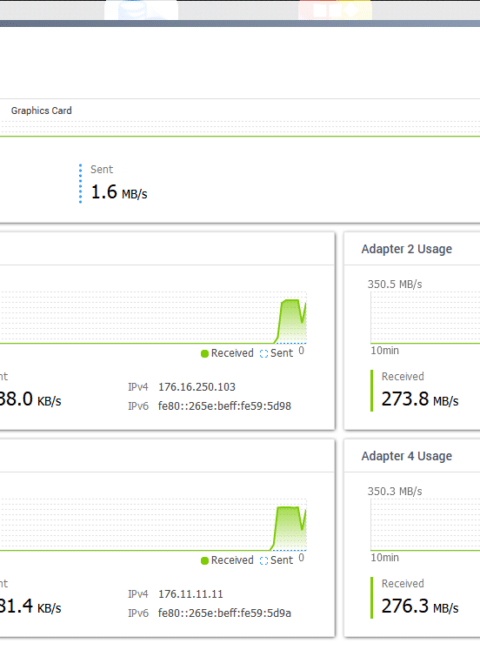Click the Received 276.3 MB/s value
This screenshot has width=480, height=650.
pos(420,606)
